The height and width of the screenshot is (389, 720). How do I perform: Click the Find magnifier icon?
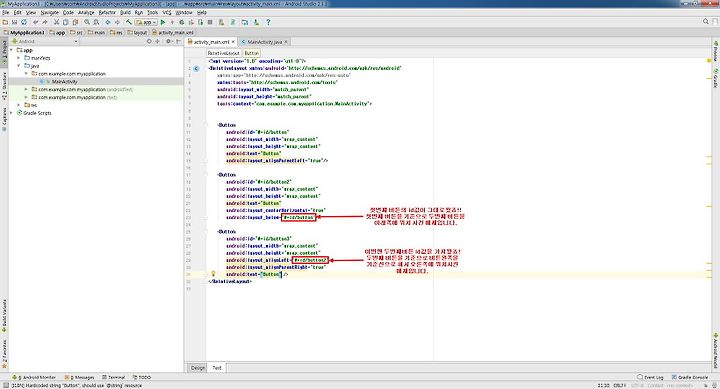pyautogui.click(x=87, y=22)
